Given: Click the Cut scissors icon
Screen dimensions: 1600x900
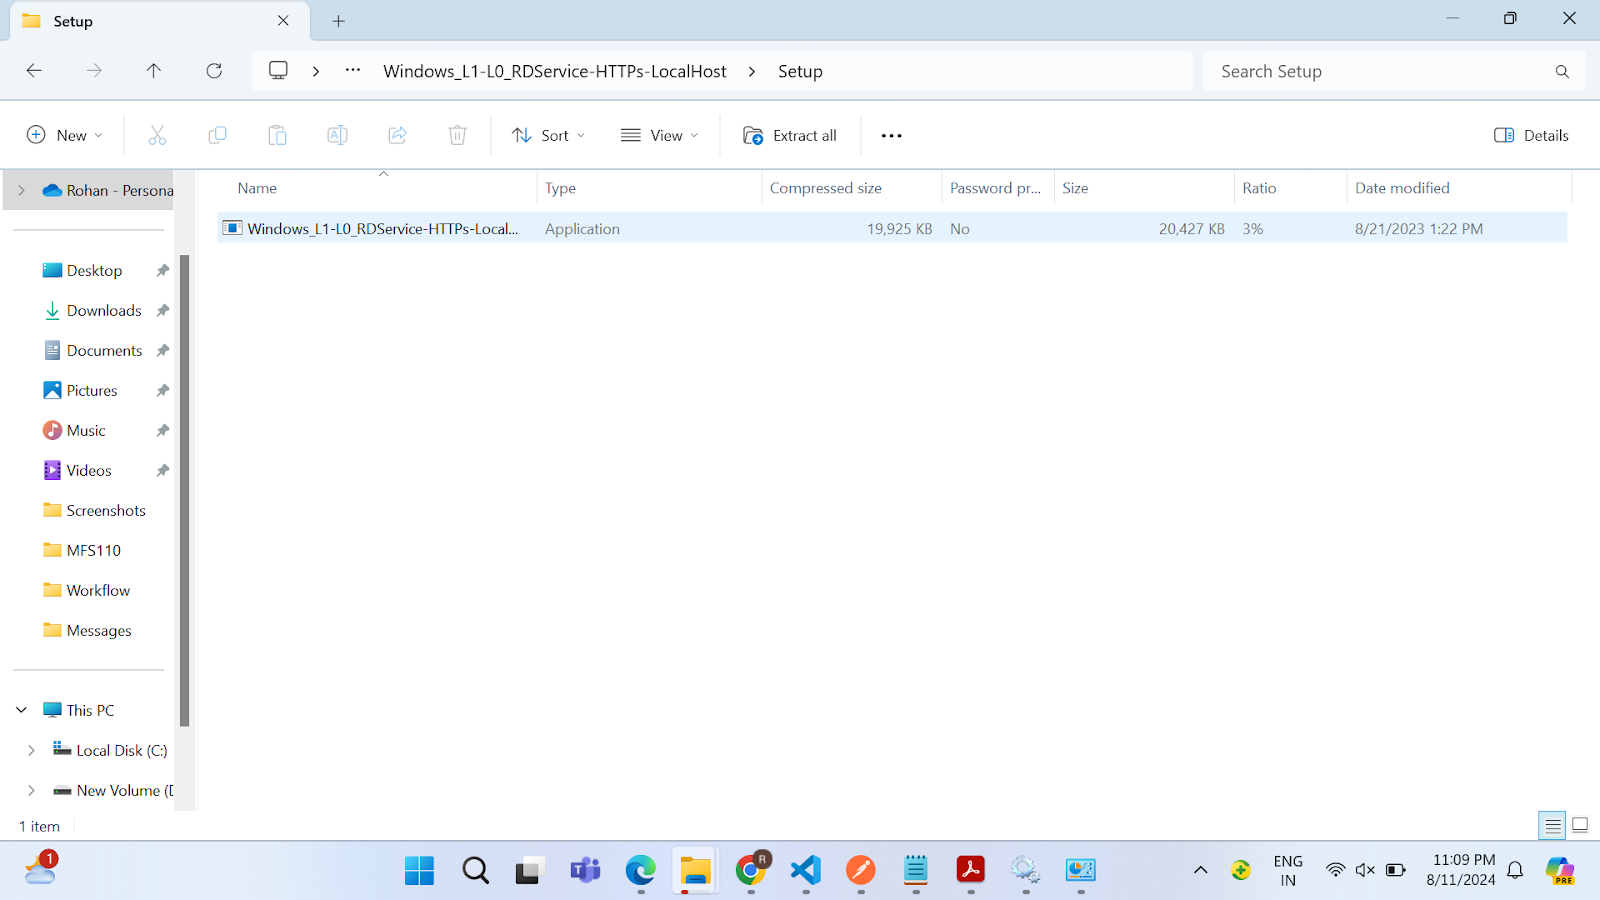Looking at the screenshot, I should pyautogui.click(x=157, y=135).
